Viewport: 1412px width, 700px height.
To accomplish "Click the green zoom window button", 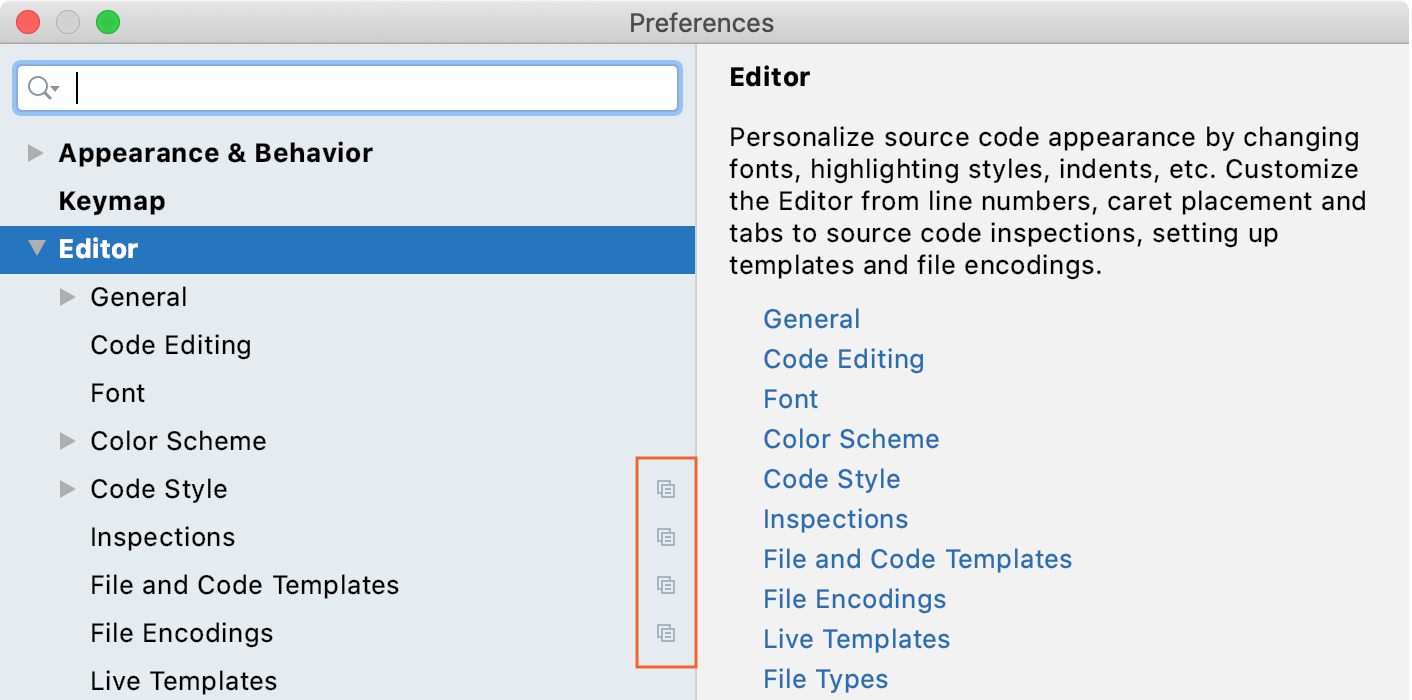I will click(x=108, y=22).
